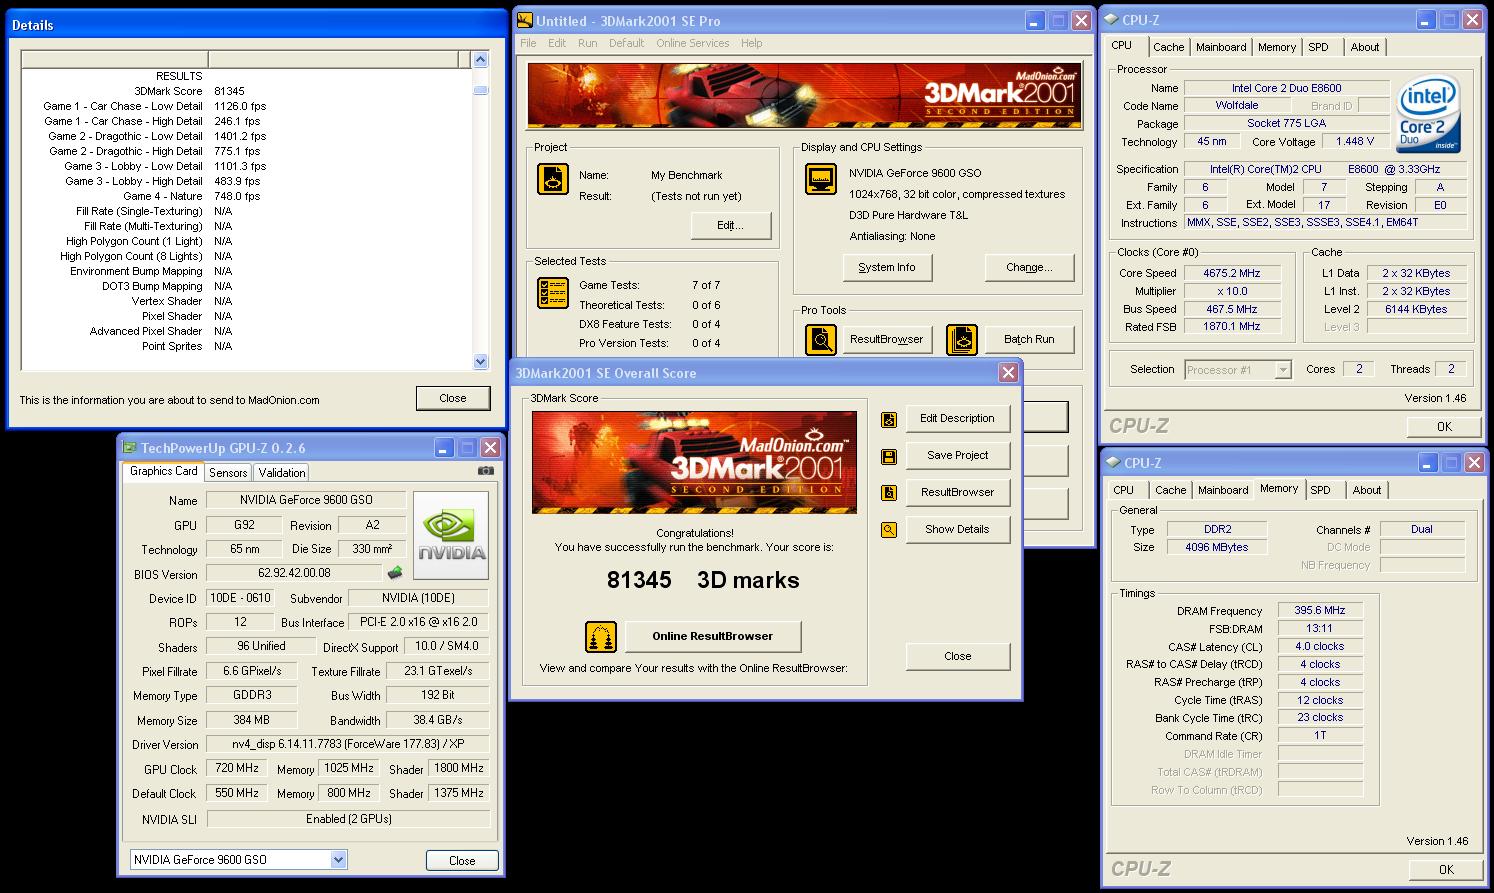The width and height of the screenshot is (1494, 893).
Task: Switch to Mainboard tab in top CPU-Z
Action: (1221, 47)
